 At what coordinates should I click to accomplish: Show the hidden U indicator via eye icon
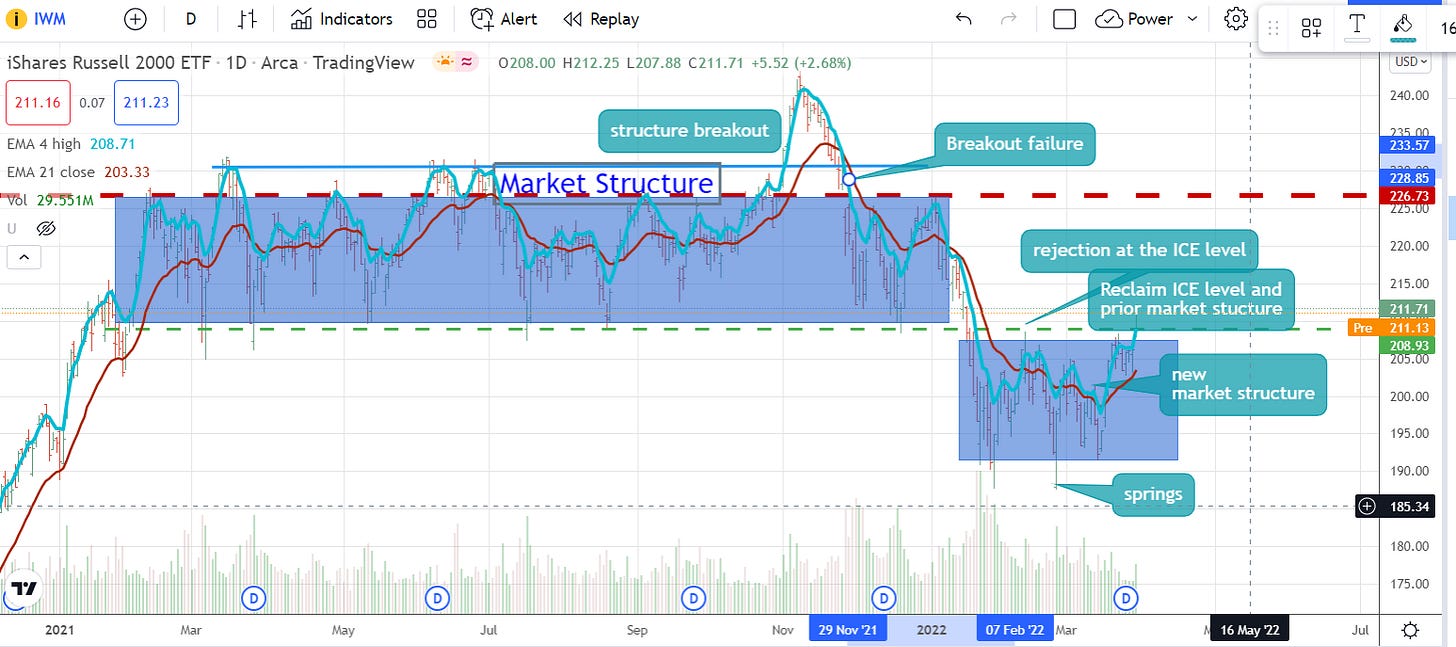(x=44, y=229)
